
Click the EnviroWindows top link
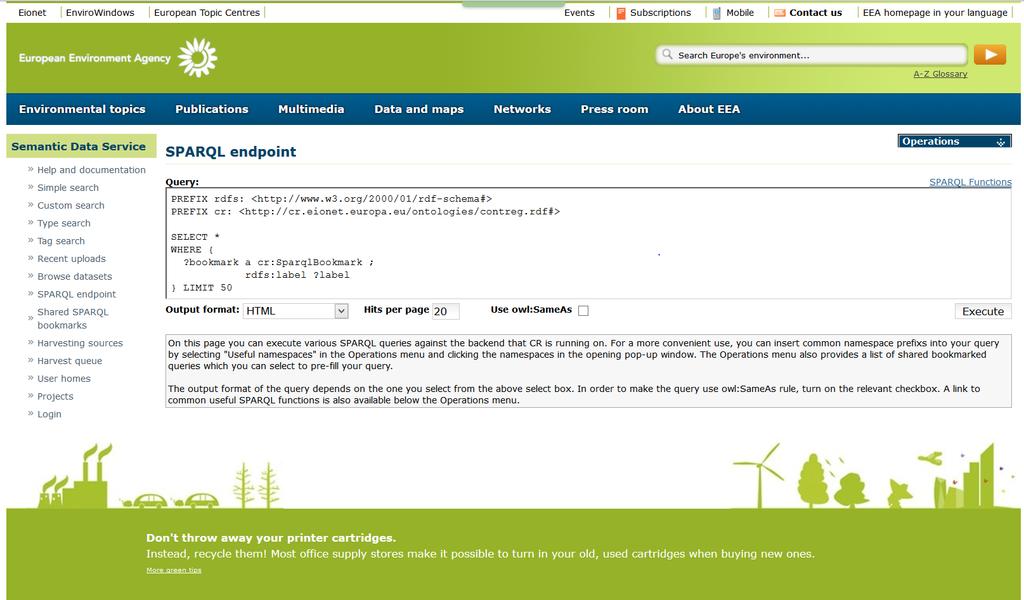(100, 12)
